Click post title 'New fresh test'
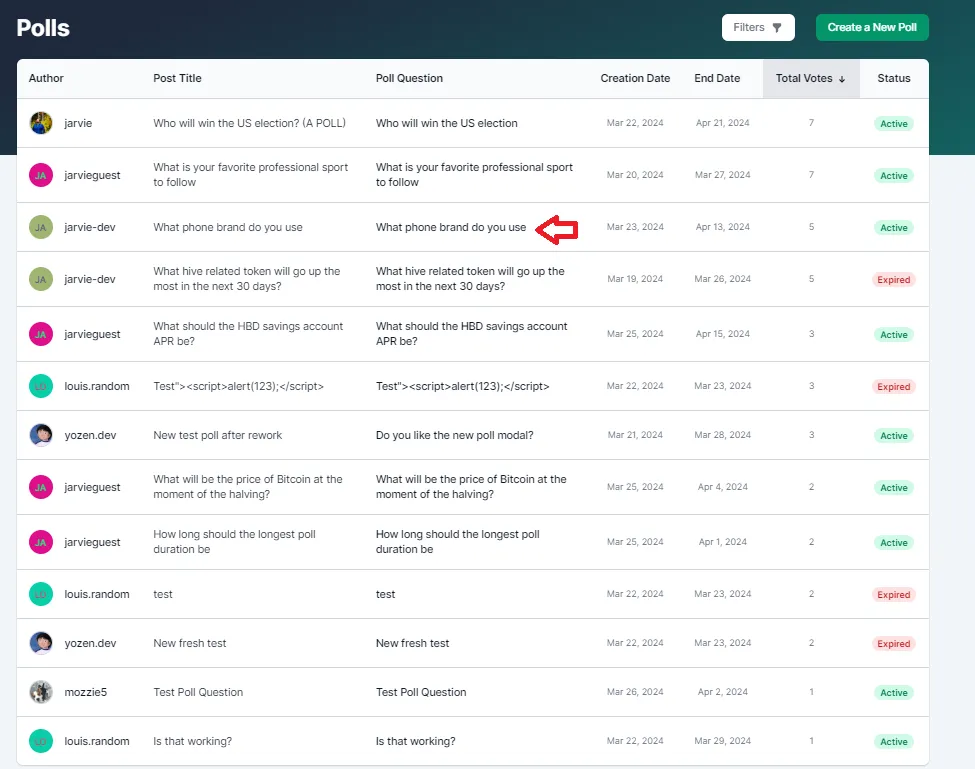975x769 pixels. [190, 643]
